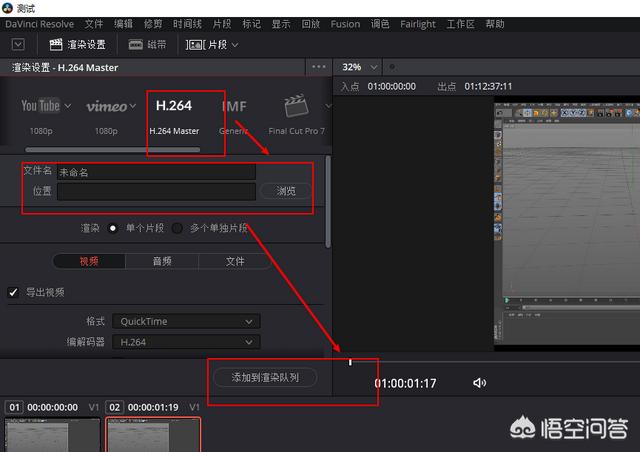Viewport: 640px width, 452px height.
Task: Click clip 02 timecode 00:00:01:19
Action: 153,407
